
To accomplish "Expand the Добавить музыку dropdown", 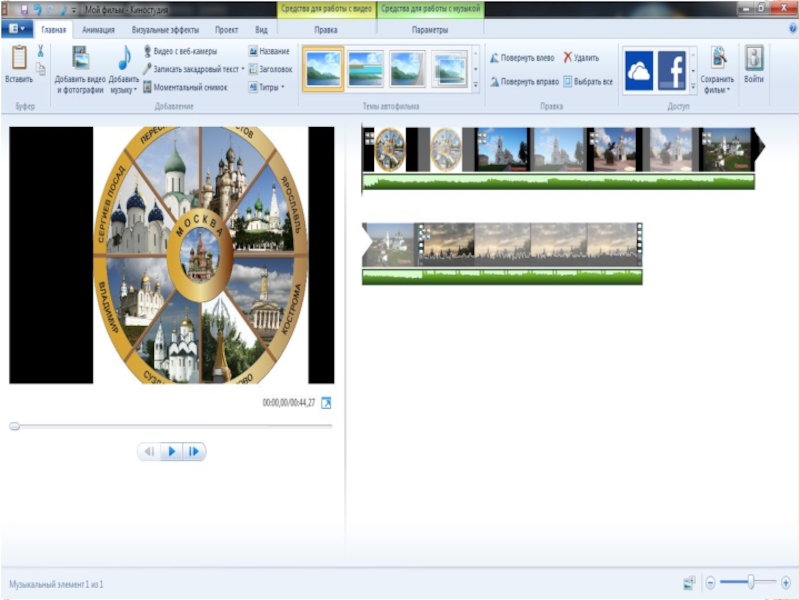I will point(124,89).
